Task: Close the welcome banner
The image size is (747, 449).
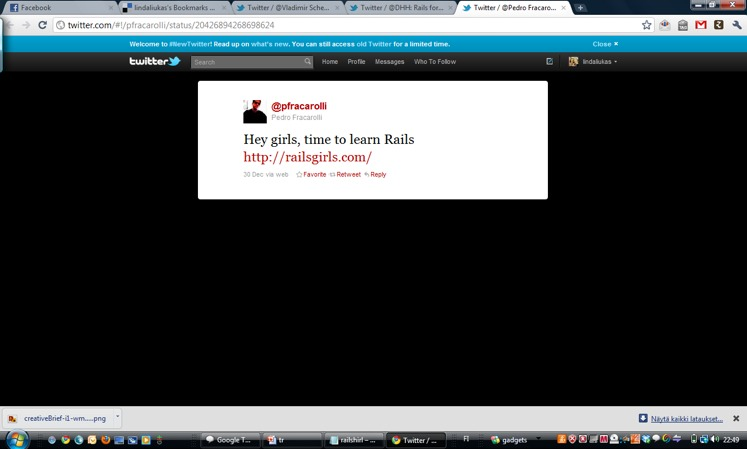Action: [x=606, y=44]
